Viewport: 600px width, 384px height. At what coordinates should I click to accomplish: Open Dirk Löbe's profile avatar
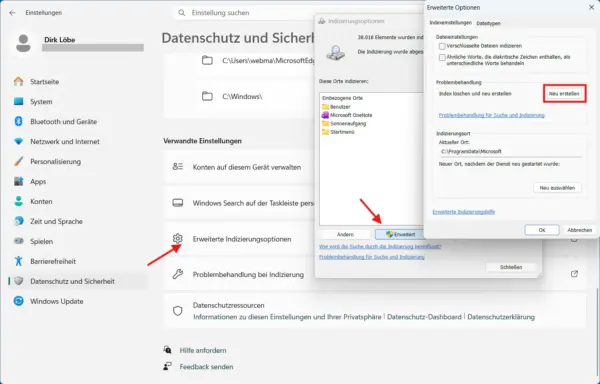23,43
